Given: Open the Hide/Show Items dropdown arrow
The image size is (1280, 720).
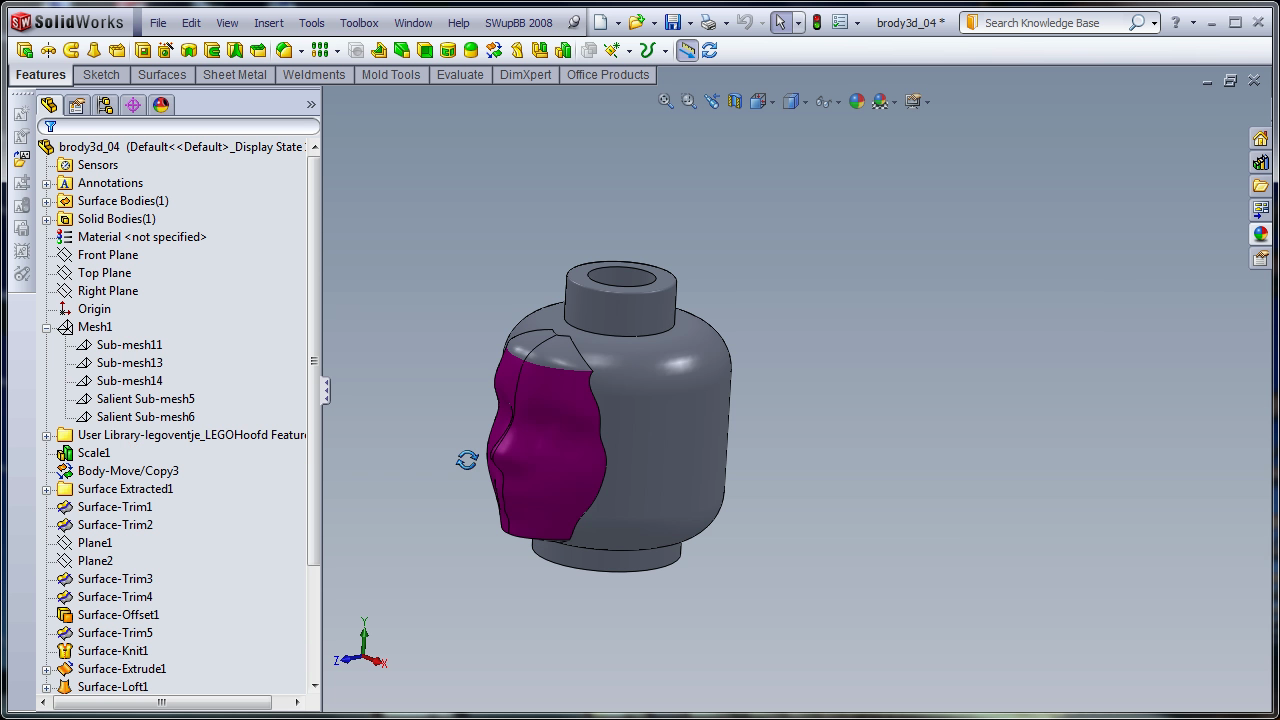Looking at the screenshot, I should pyautogui.click(x=839, y=102).
